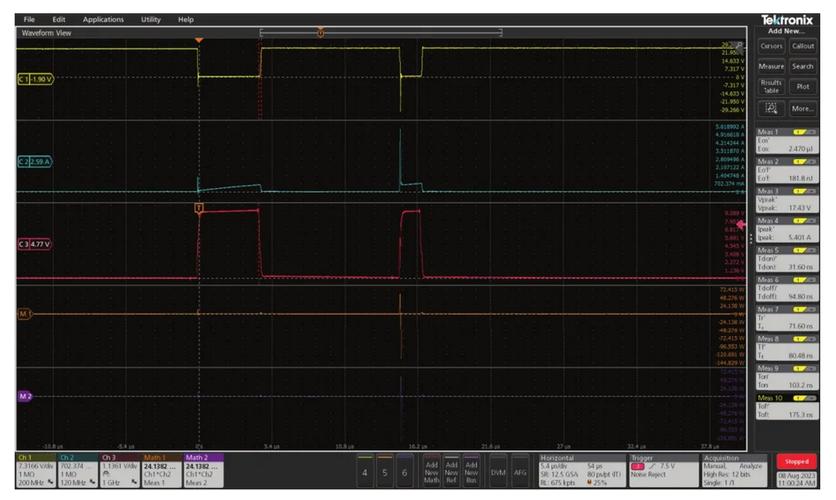Select the M1 math waveform handle
Screen dimensions: 836x500
point(25,314)
